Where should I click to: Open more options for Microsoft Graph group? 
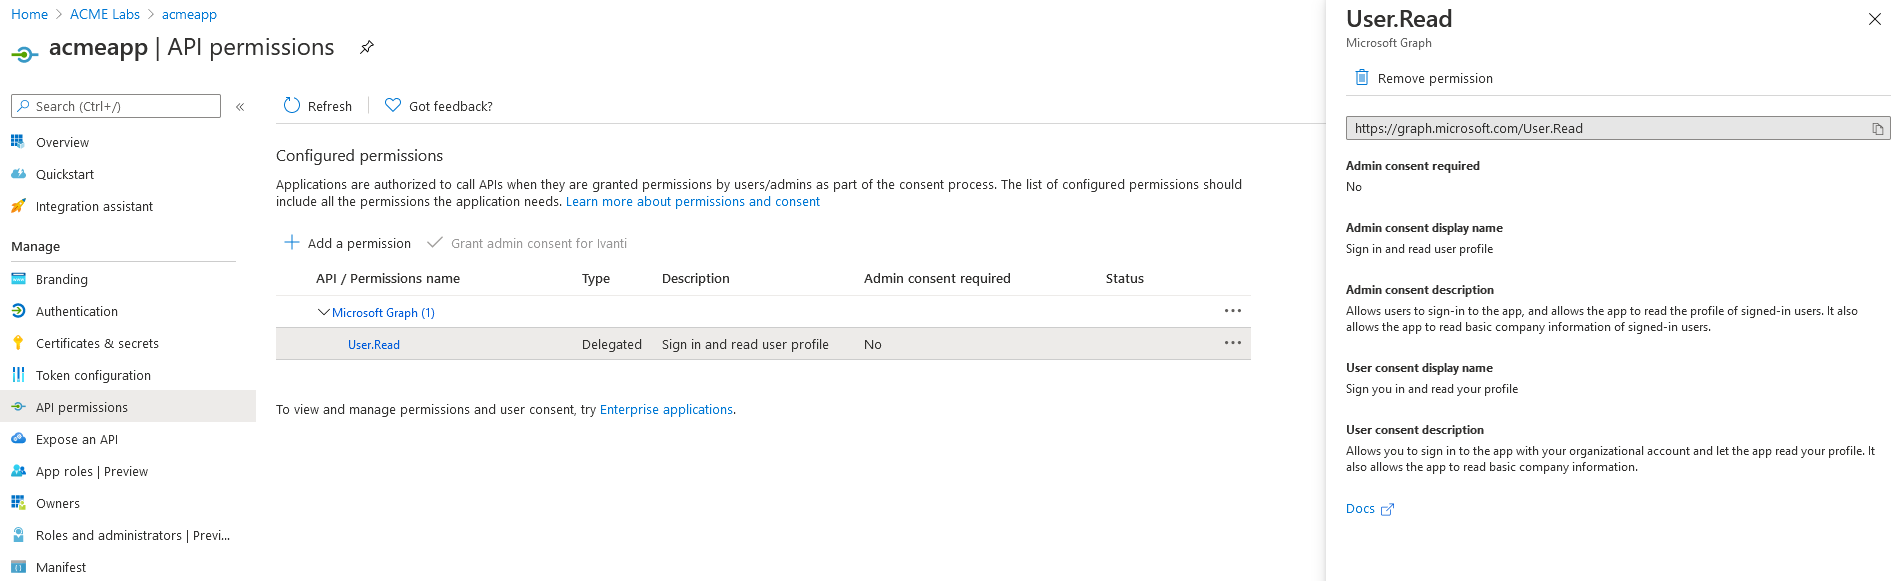click(1232, 311)
